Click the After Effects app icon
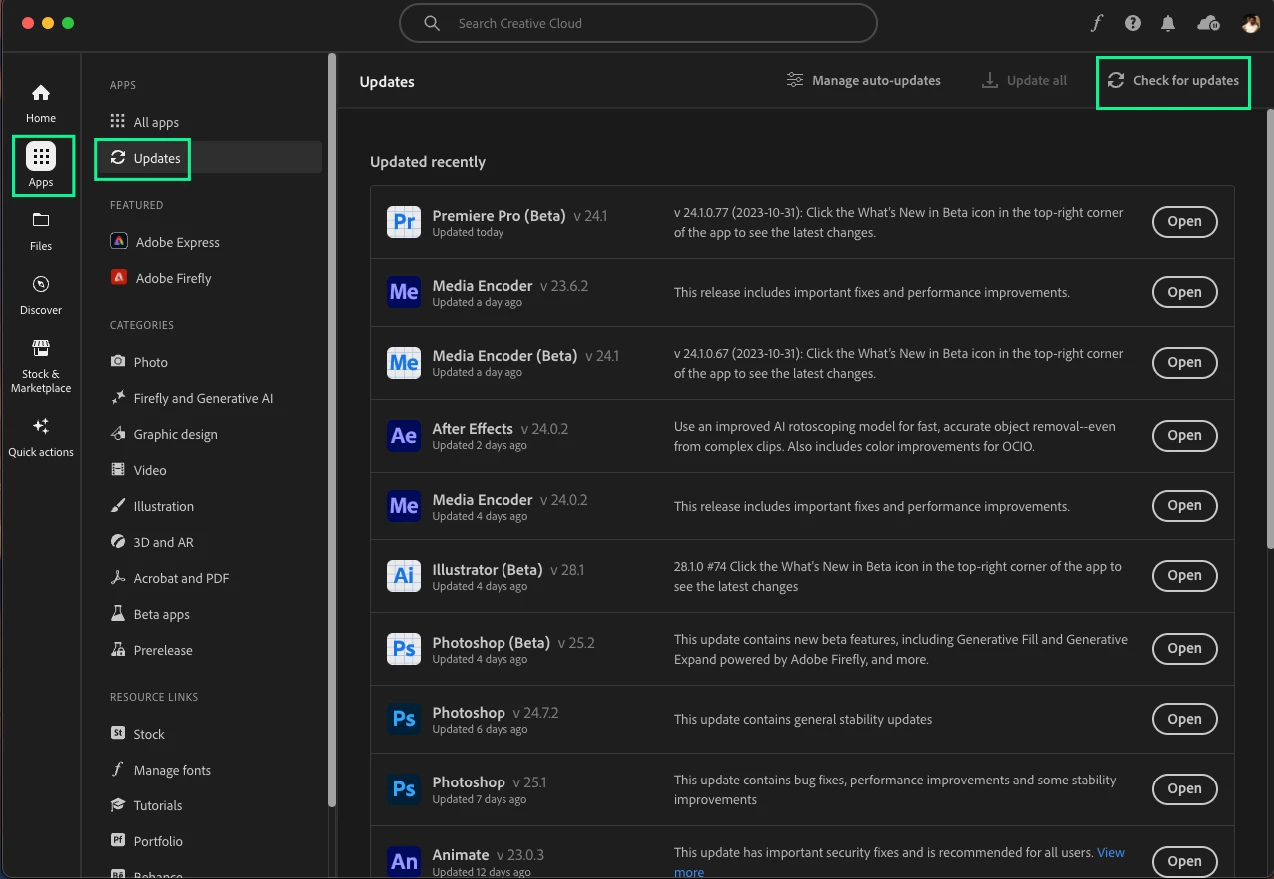This screenshot has height=879, width=1274. (x=404, y=435)
